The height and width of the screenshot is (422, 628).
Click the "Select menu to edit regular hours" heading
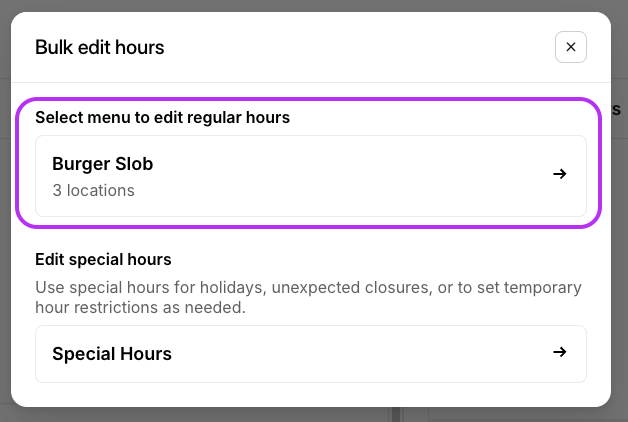click(162, 117)
